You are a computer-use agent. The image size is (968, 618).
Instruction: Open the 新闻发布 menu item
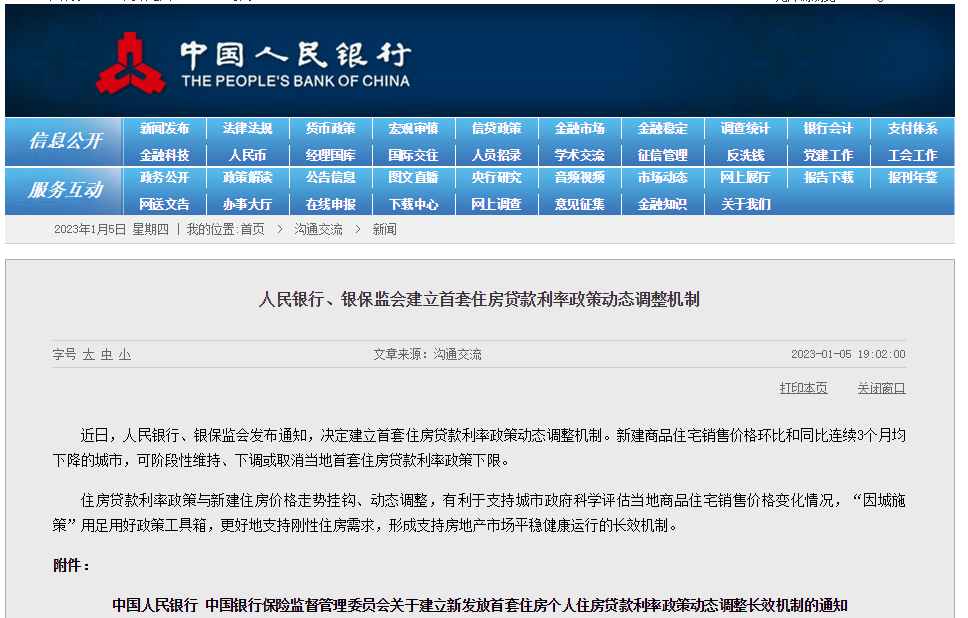[x=164, y=128]
